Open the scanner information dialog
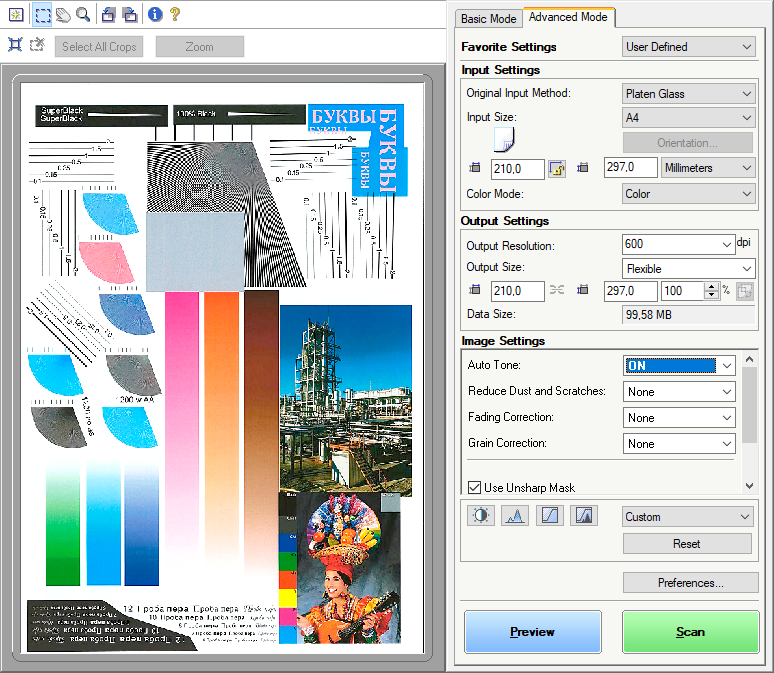 tap(154, 14)
